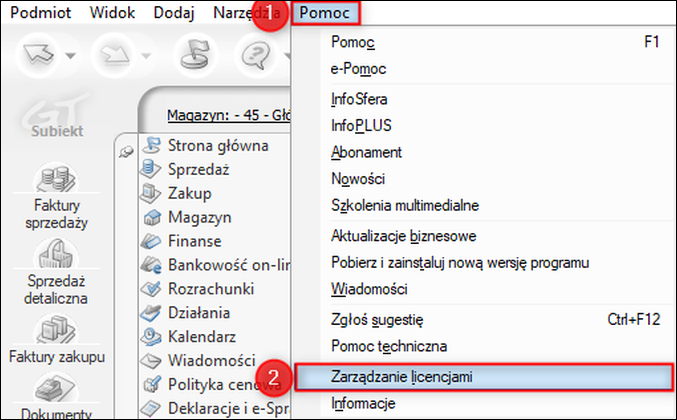Open the Pomoc menu
This screenshot has width=677, height=420.
[325, 13]
